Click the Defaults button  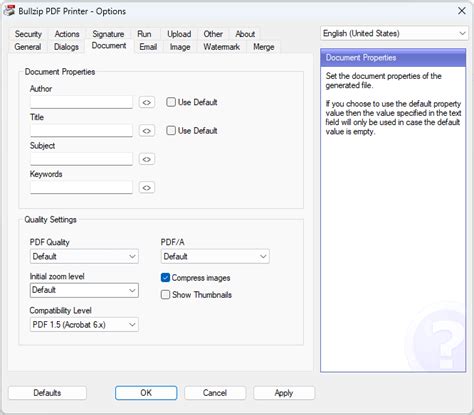tap(47, 393)
